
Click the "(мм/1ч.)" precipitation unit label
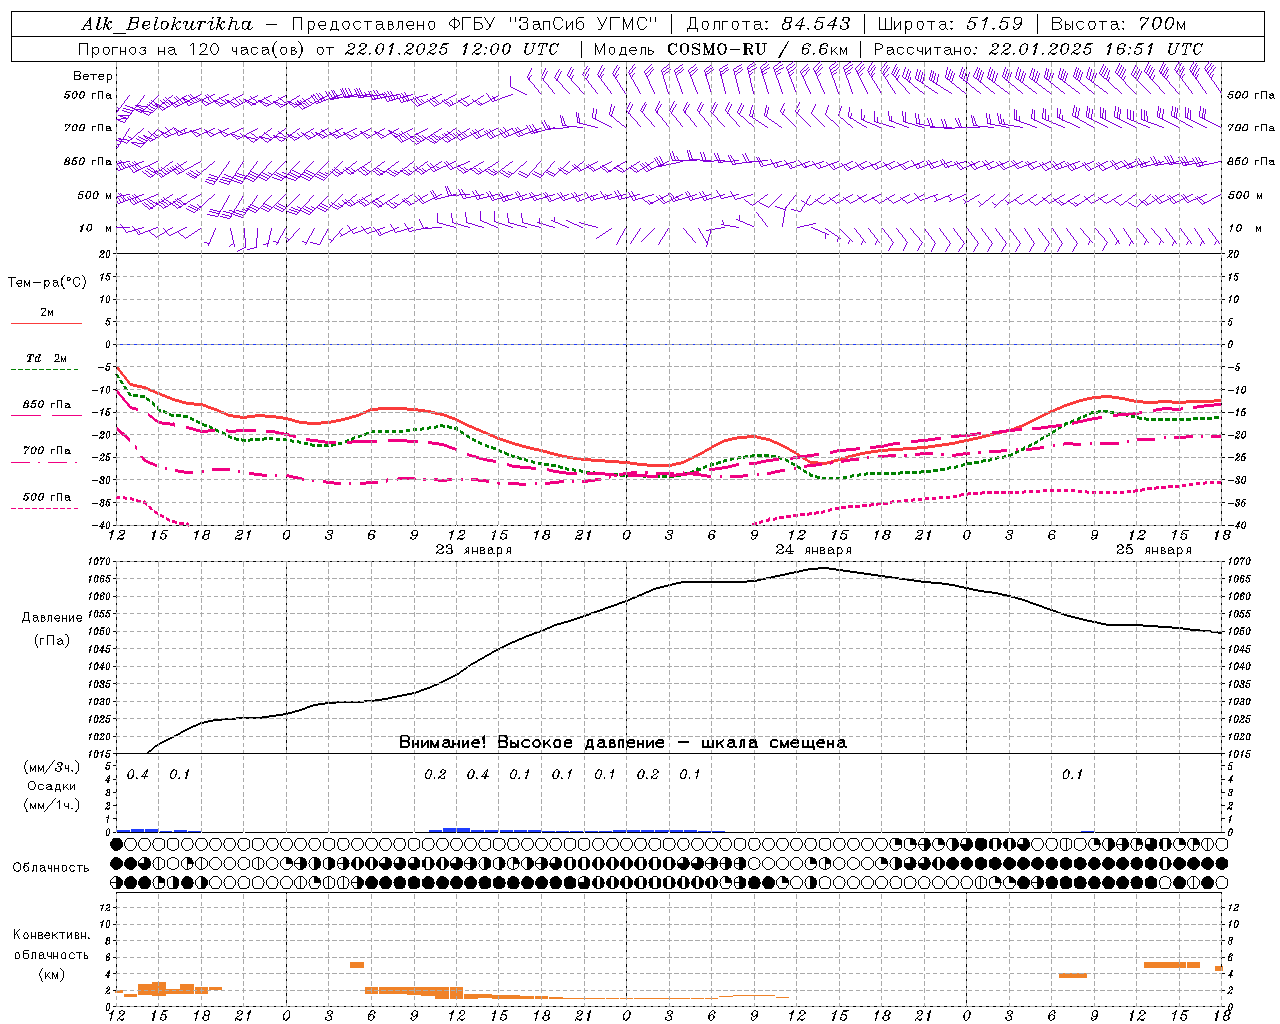click(51, 805)
